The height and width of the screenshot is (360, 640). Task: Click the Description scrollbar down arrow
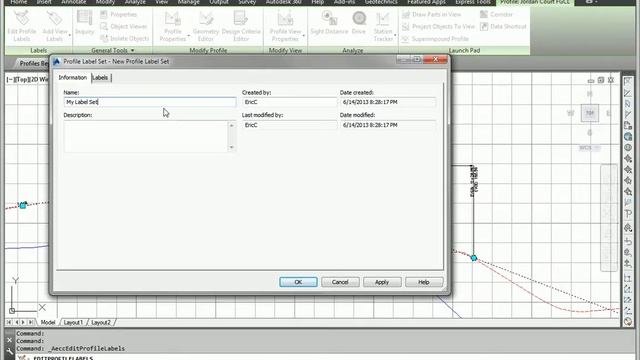point(232,147)
